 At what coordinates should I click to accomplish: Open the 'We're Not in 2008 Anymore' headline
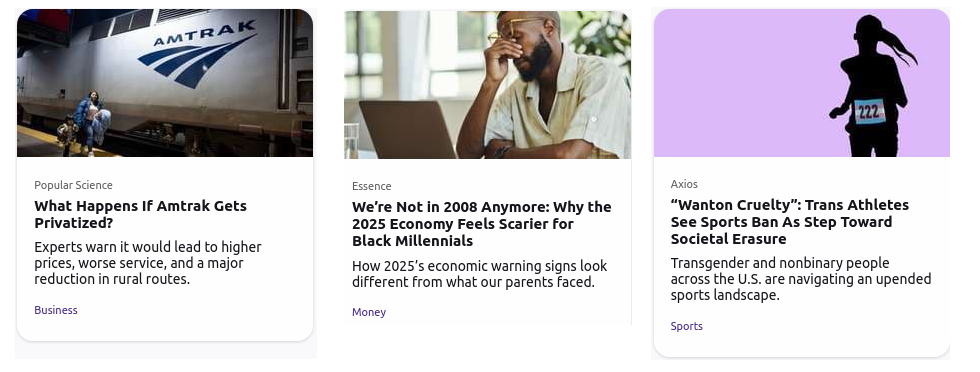[x=481, y=224]
